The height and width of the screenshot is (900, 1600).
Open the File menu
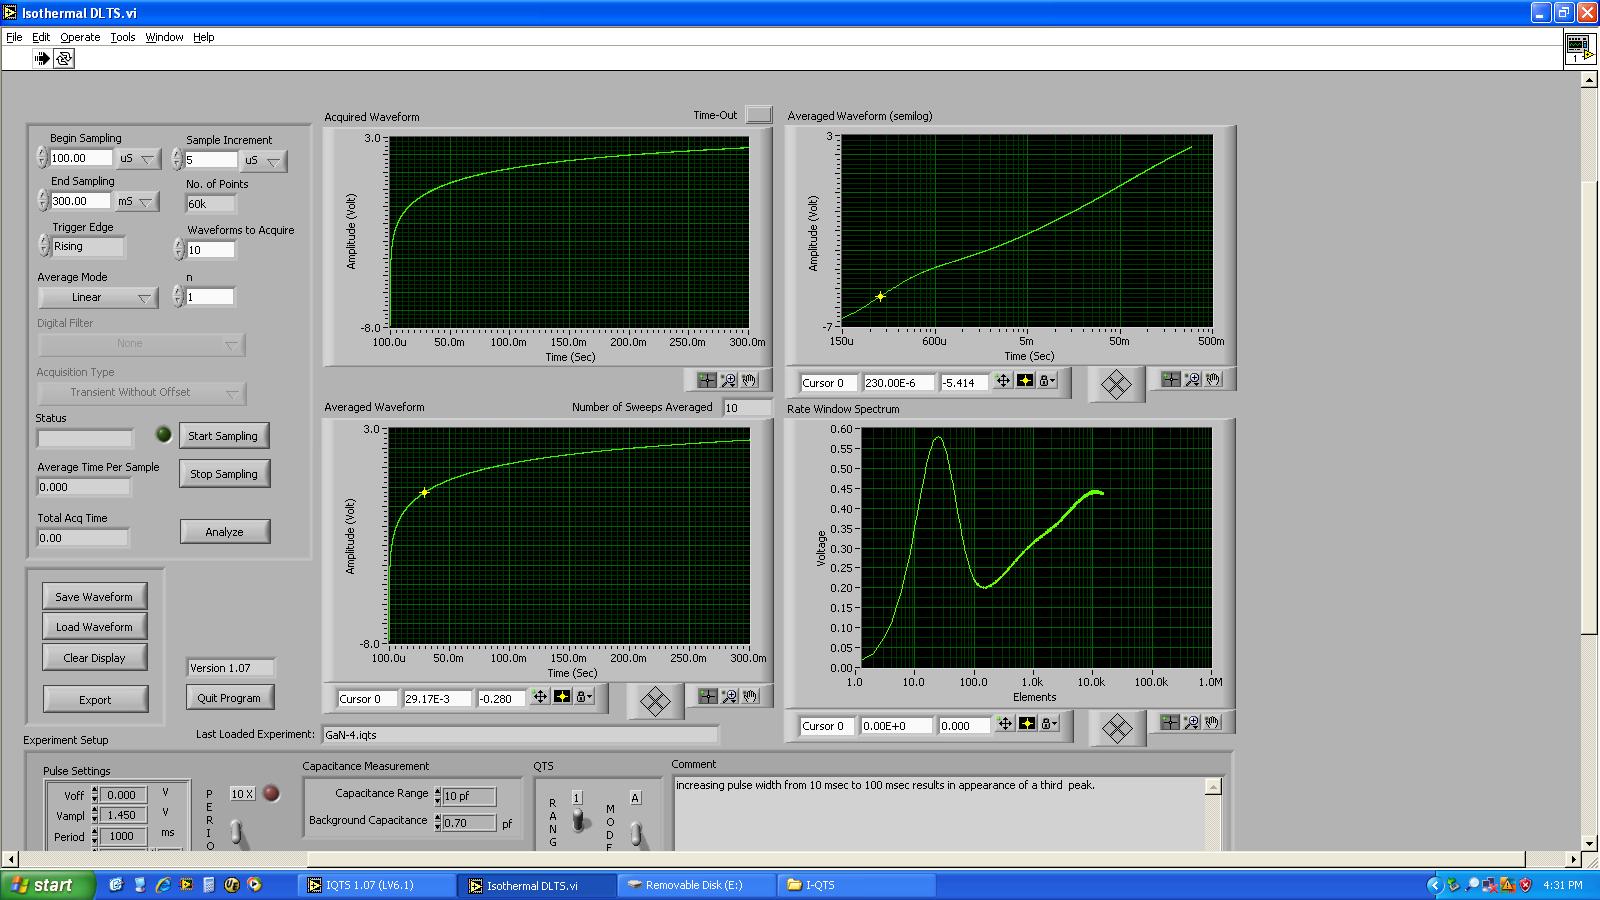click(x=14, y=37)
